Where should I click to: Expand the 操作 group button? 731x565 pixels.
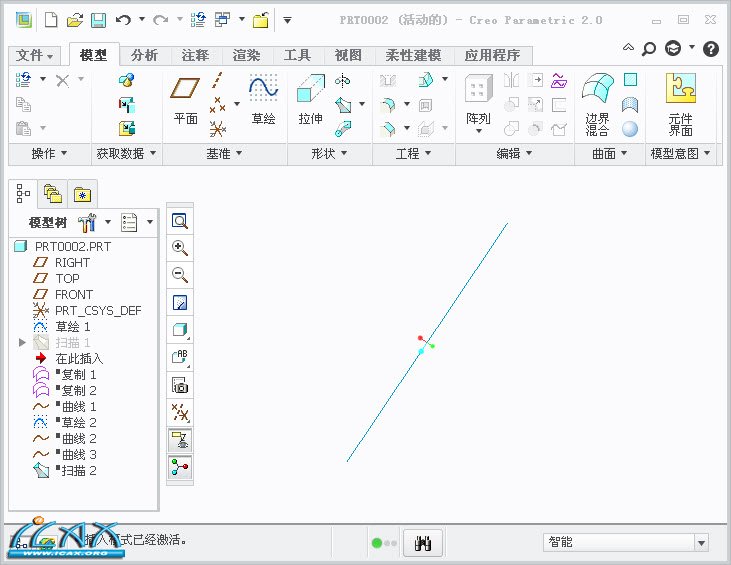[49, 154]
